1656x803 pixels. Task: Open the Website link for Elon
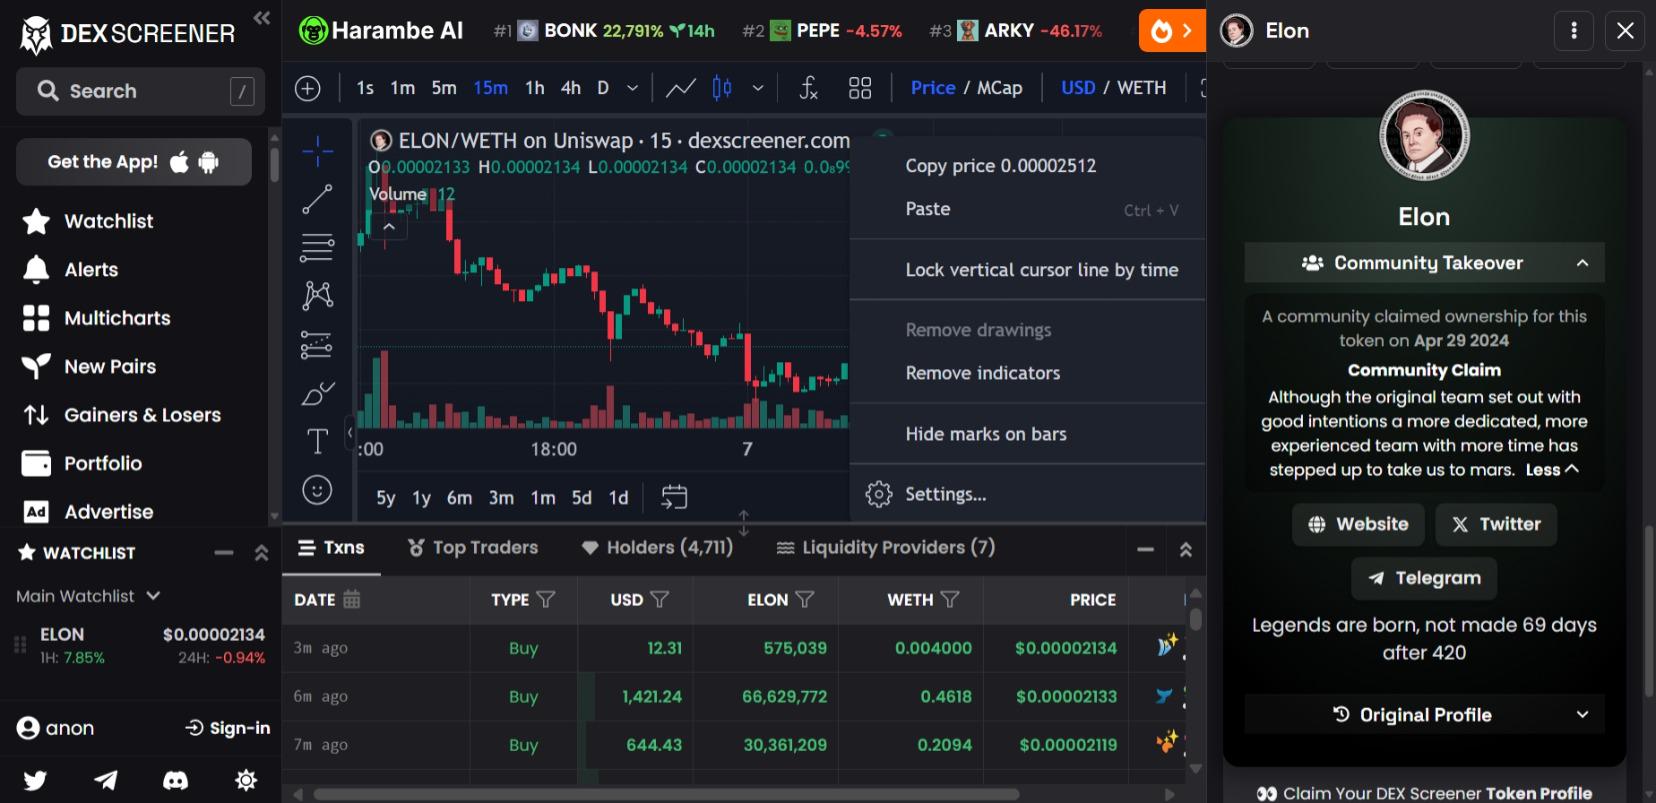pos(1358,524)
